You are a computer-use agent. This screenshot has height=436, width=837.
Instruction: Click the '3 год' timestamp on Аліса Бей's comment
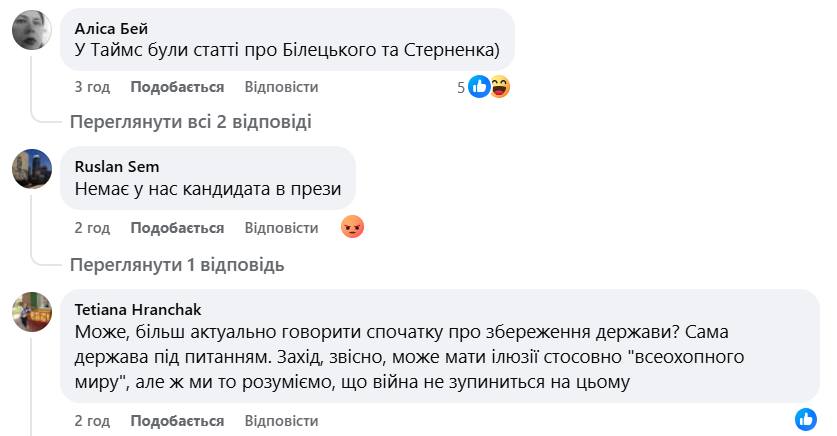click(x=92, y=87)
